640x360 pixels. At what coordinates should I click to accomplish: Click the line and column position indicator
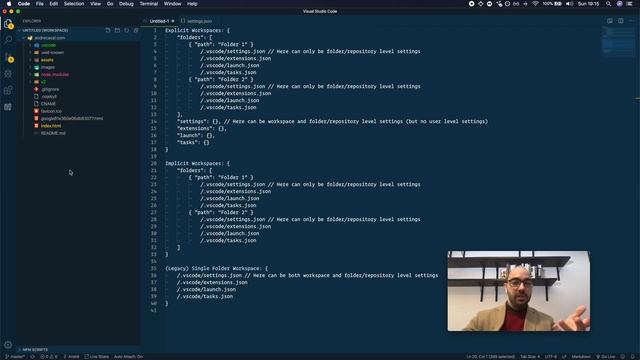point(491,356)
